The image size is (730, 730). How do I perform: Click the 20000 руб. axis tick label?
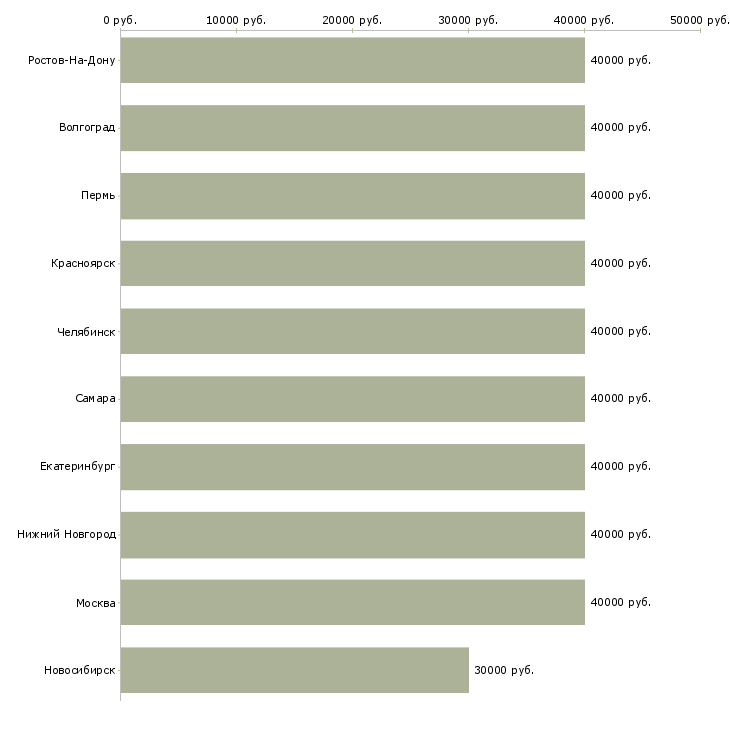pos(352,20)
